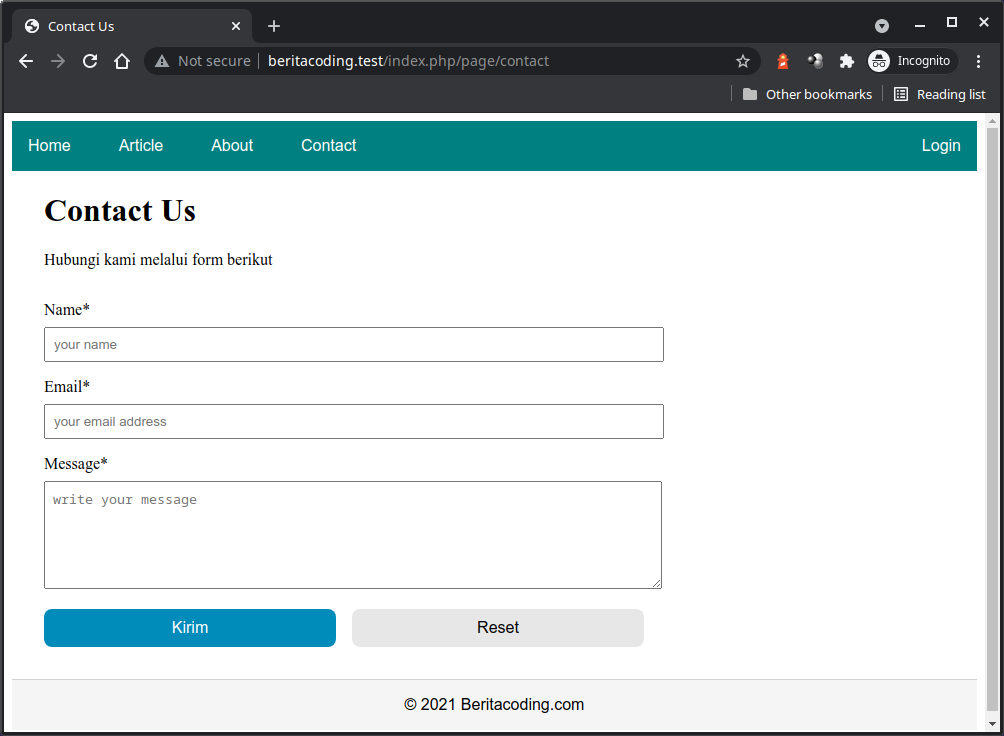The height and width of the screenshot is (736, 1004).
Task: Bookmark the page with the star icon
Action: click(x=743, y=61)
